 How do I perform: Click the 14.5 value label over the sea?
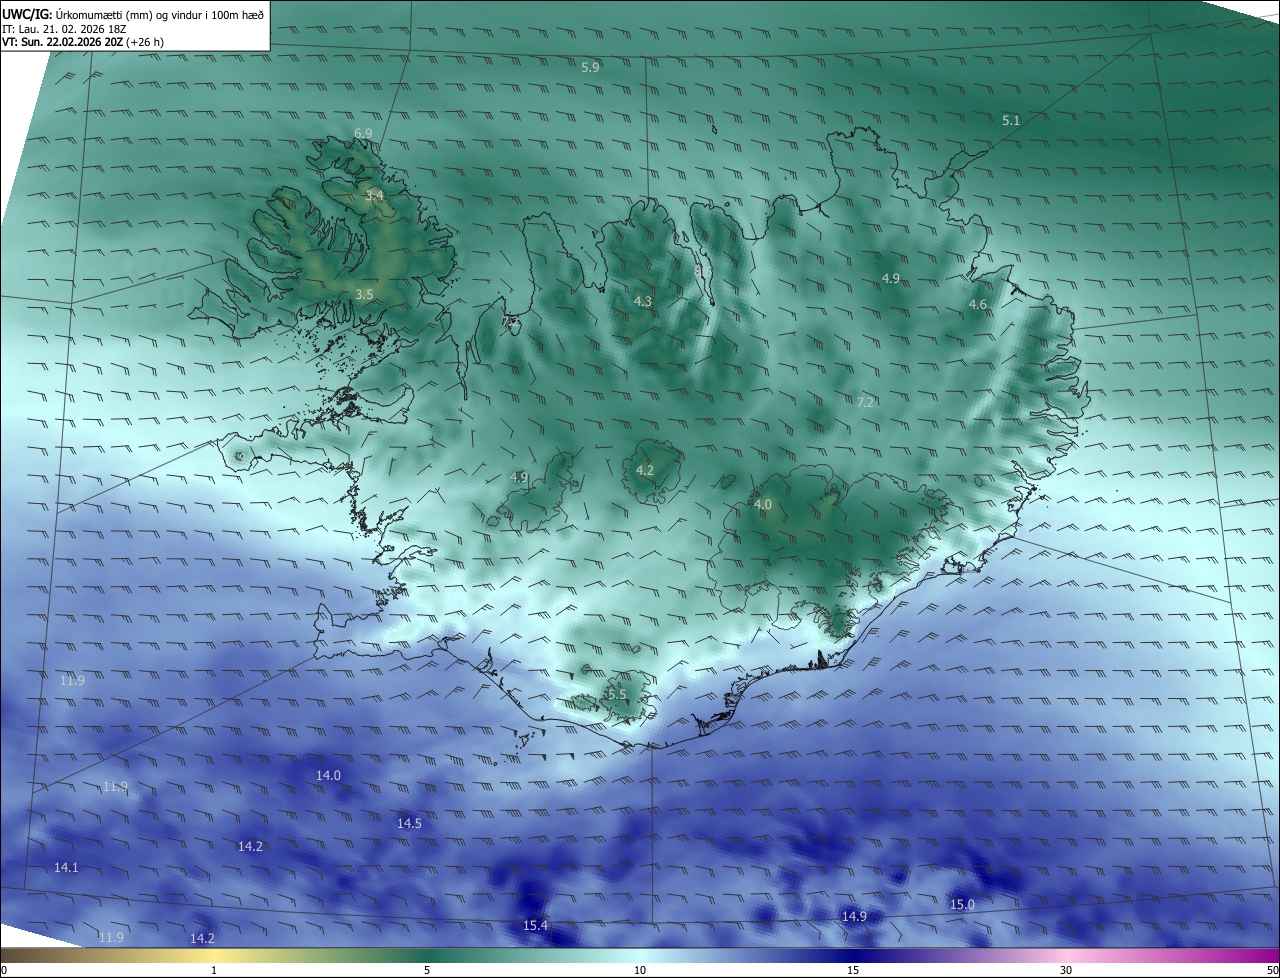coord(409,823)
